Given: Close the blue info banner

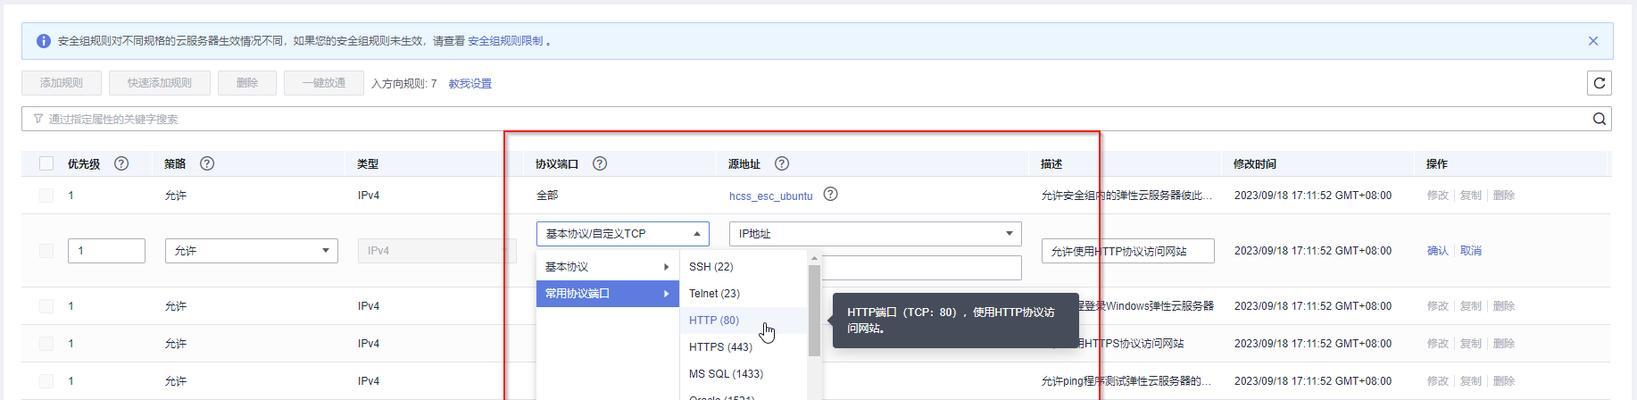Looking at the screenshot, I should 1593,41.
